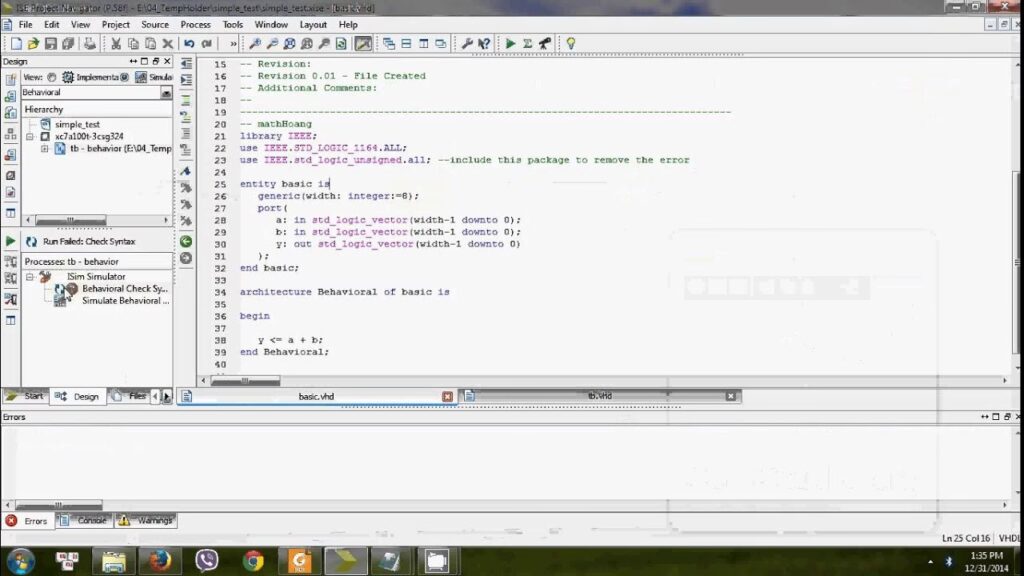Click the green back-navigation arrow beside editor
This screenshot has height=576, width=1024.
point(186,241)
